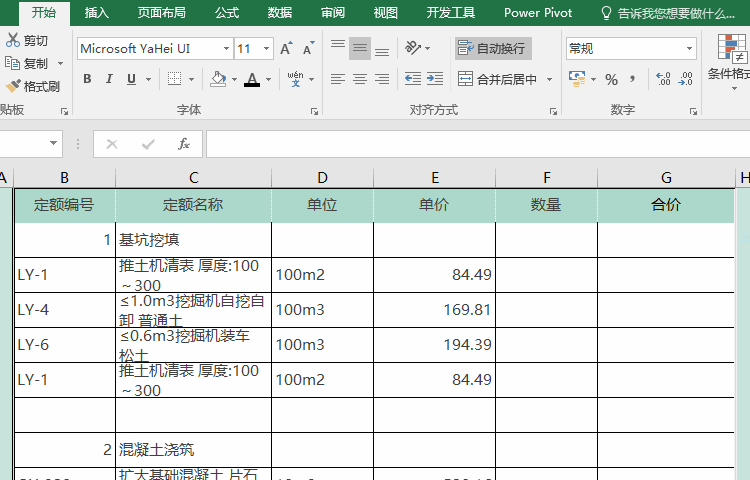Open Font dialog launcher

tap(314, 111)
